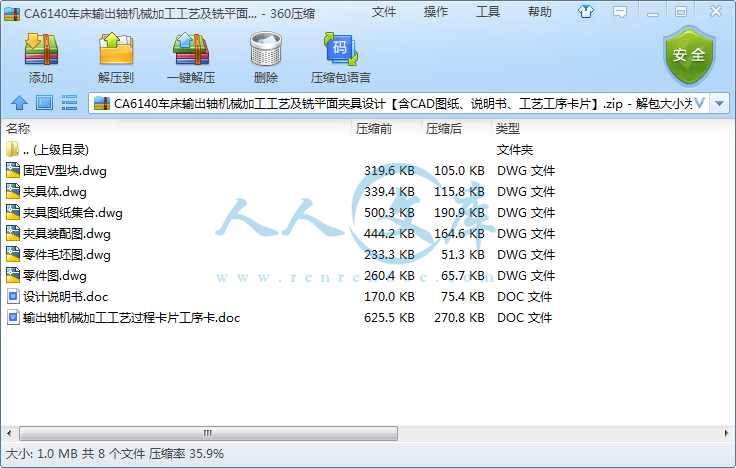This screenshot has height=468, width=736.
Task: Select the 夹具图纸集合.dwg file icon
Action: (13, 213)
